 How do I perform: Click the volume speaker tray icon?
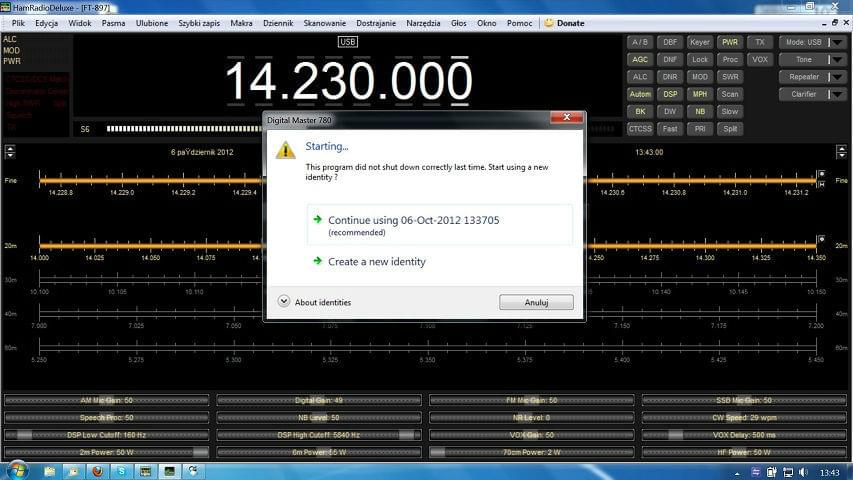click(804, 472)
